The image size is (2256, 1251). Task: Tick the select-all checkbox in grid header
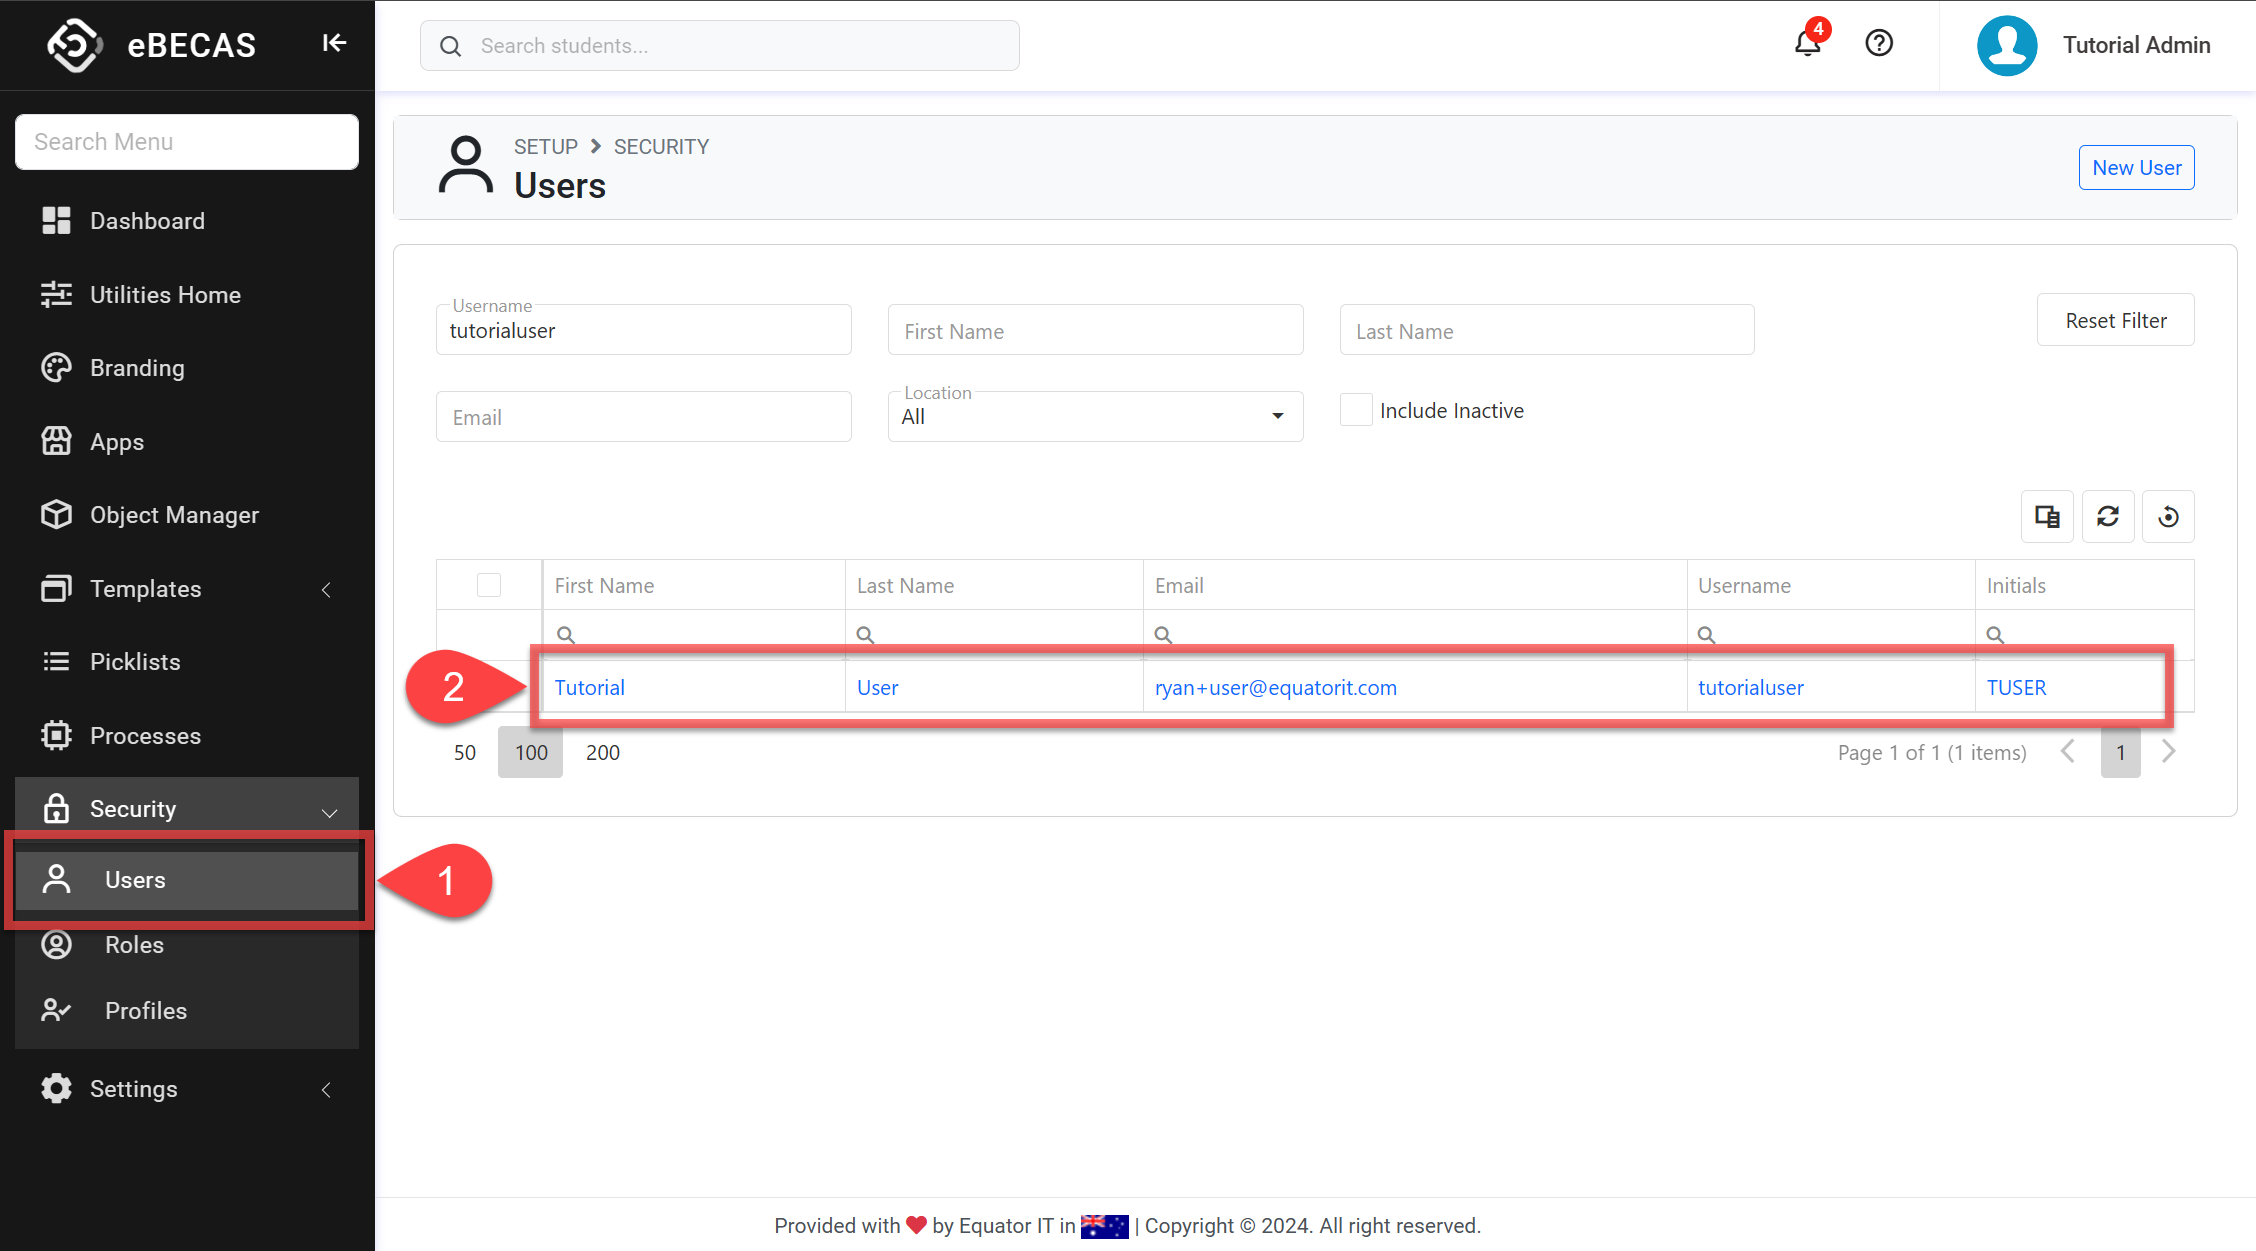489,585
